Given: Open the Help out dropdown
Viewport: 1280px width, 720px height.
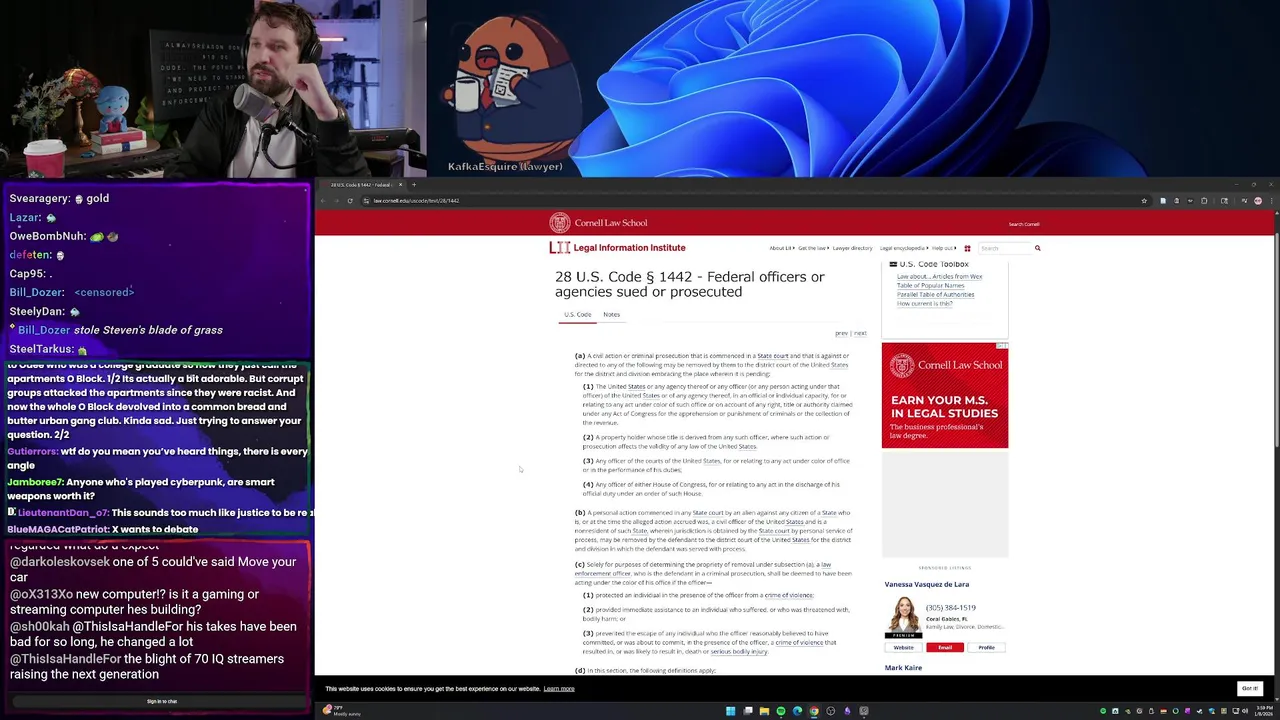Looking at the screenshot, I should pos(943,248).
